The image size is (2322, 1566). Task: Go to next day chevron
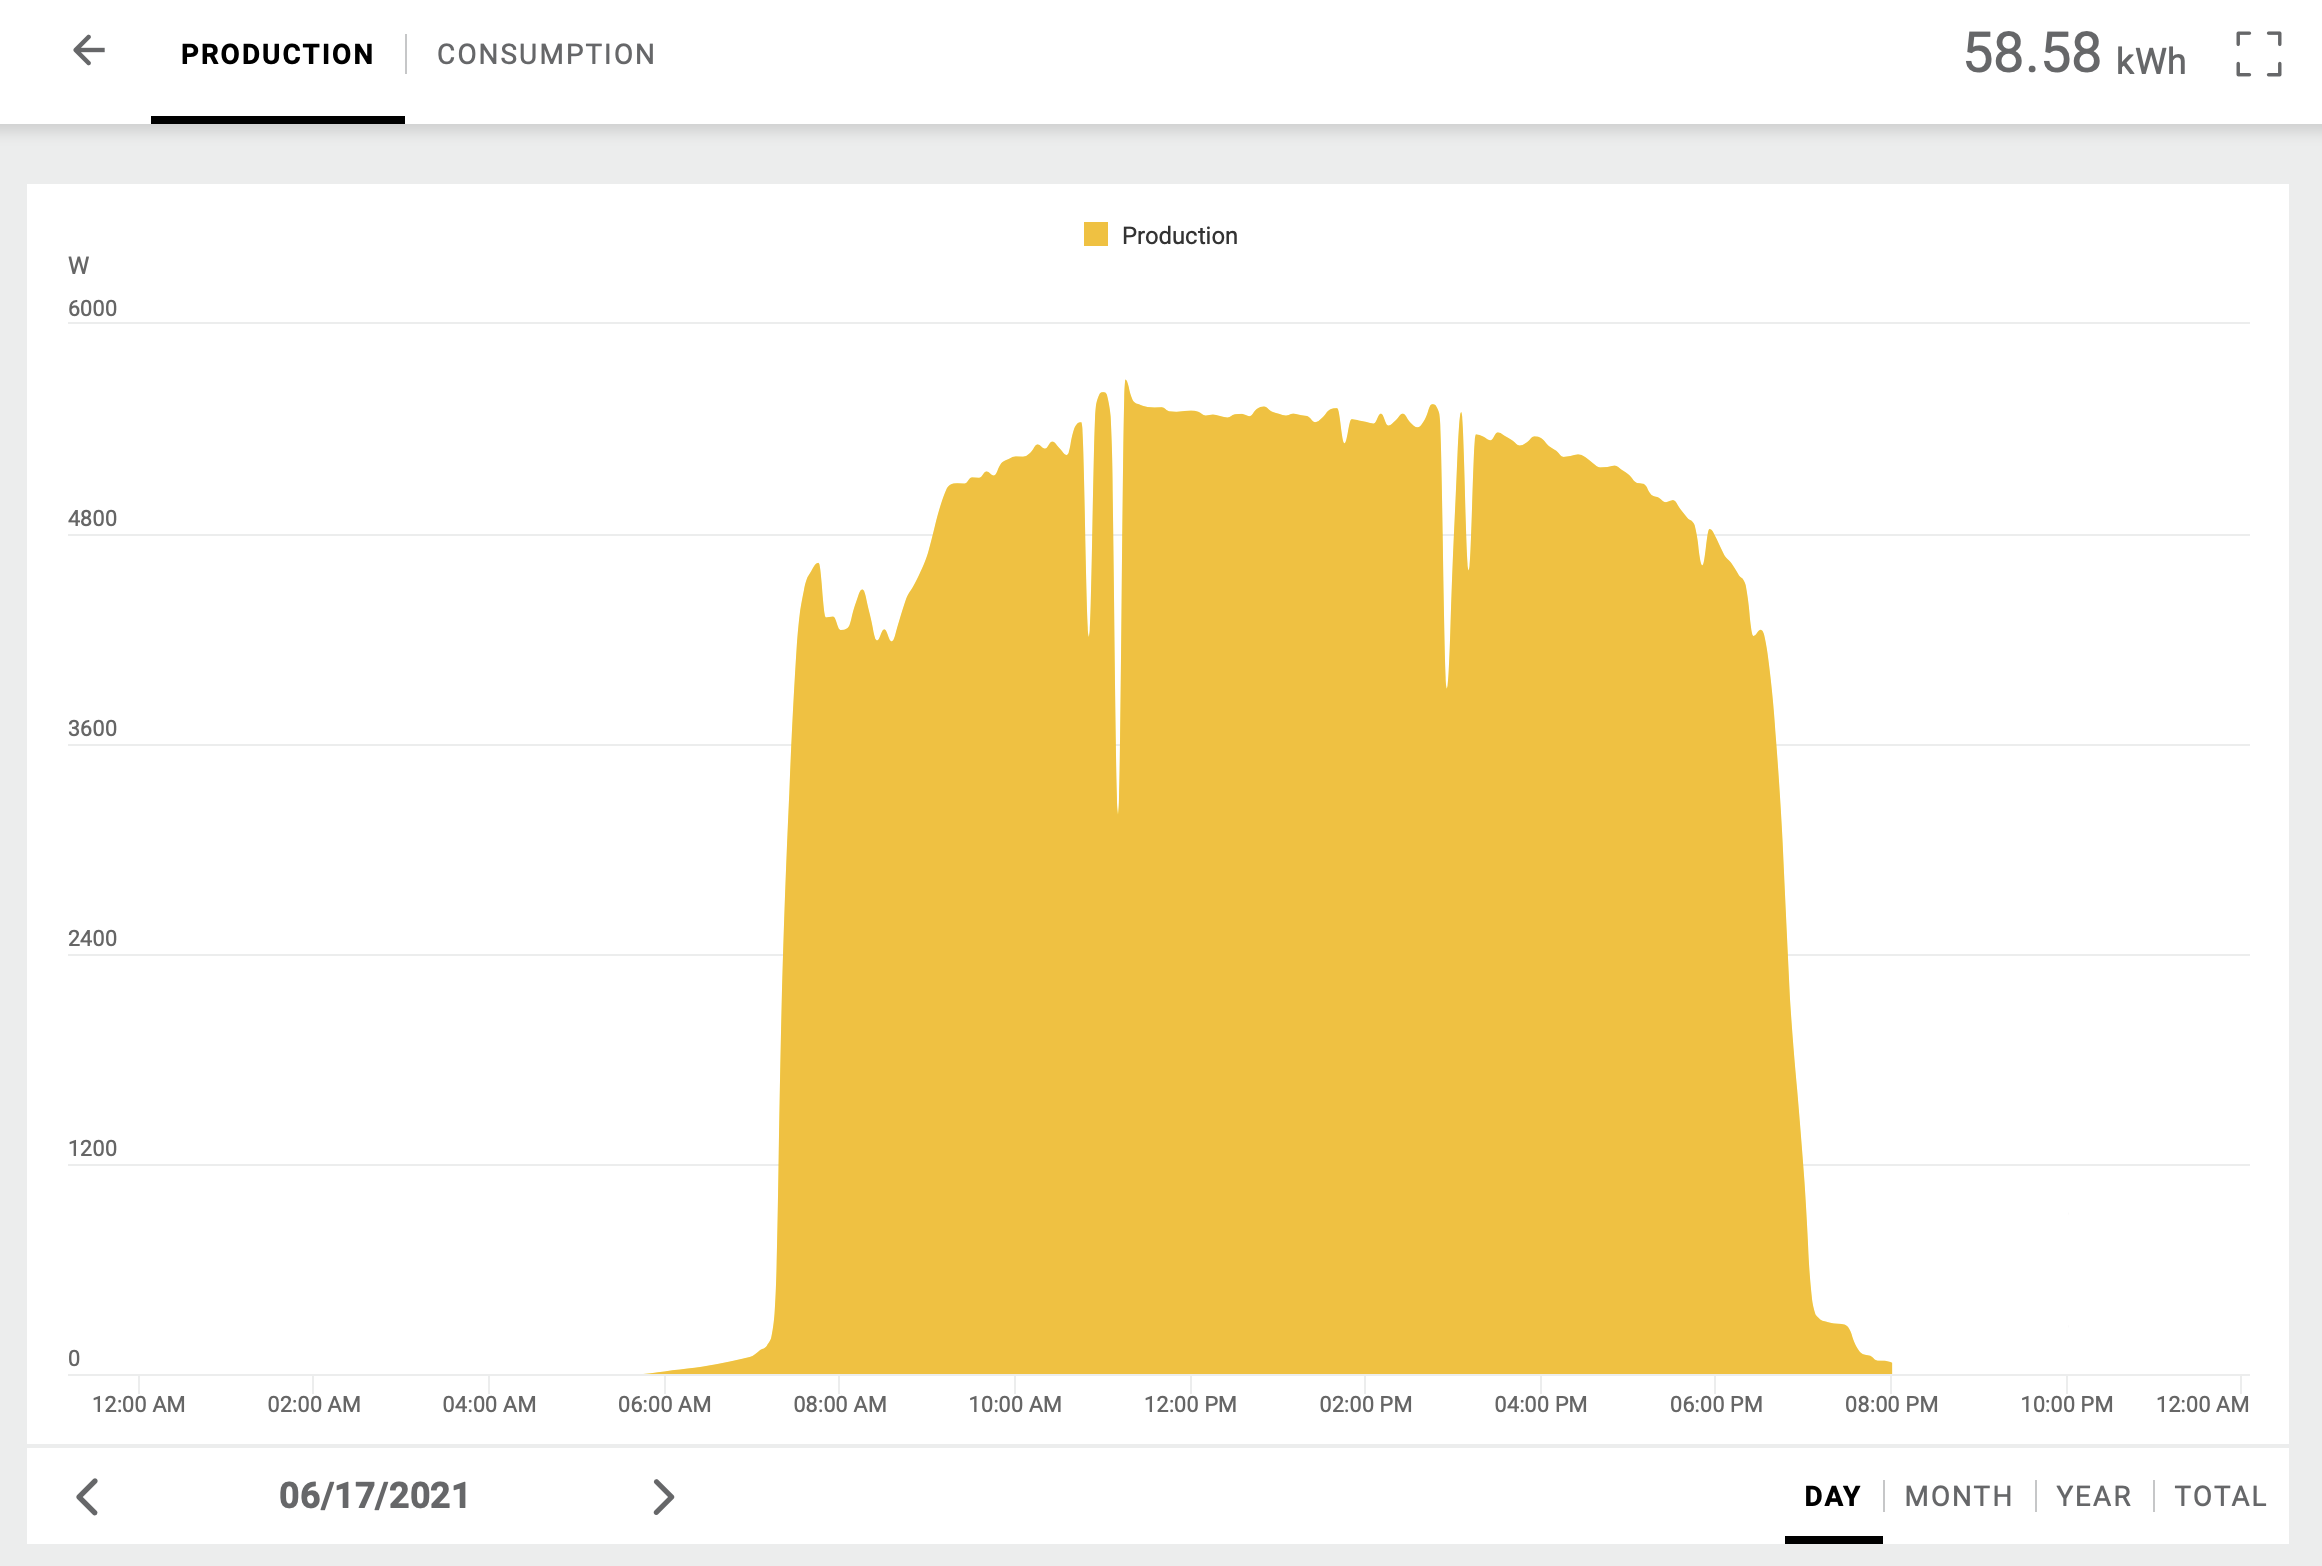tap(663, 1497)
